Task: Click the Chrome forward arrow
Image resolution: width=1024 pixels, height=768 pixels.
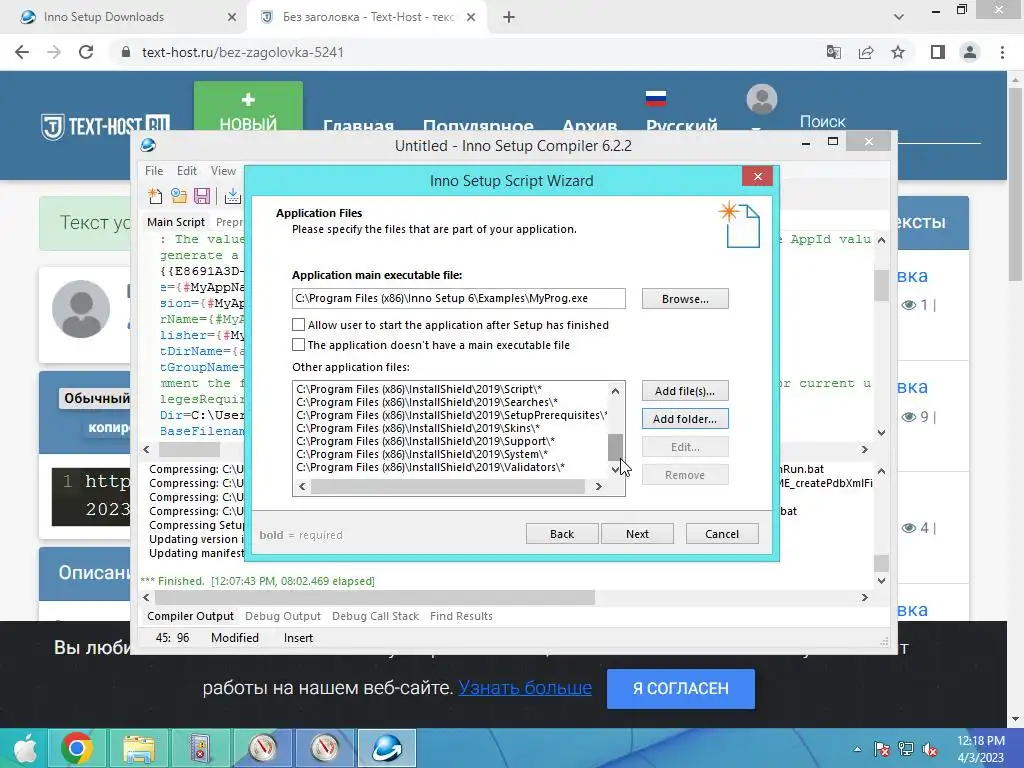Action: pos(54,52)
